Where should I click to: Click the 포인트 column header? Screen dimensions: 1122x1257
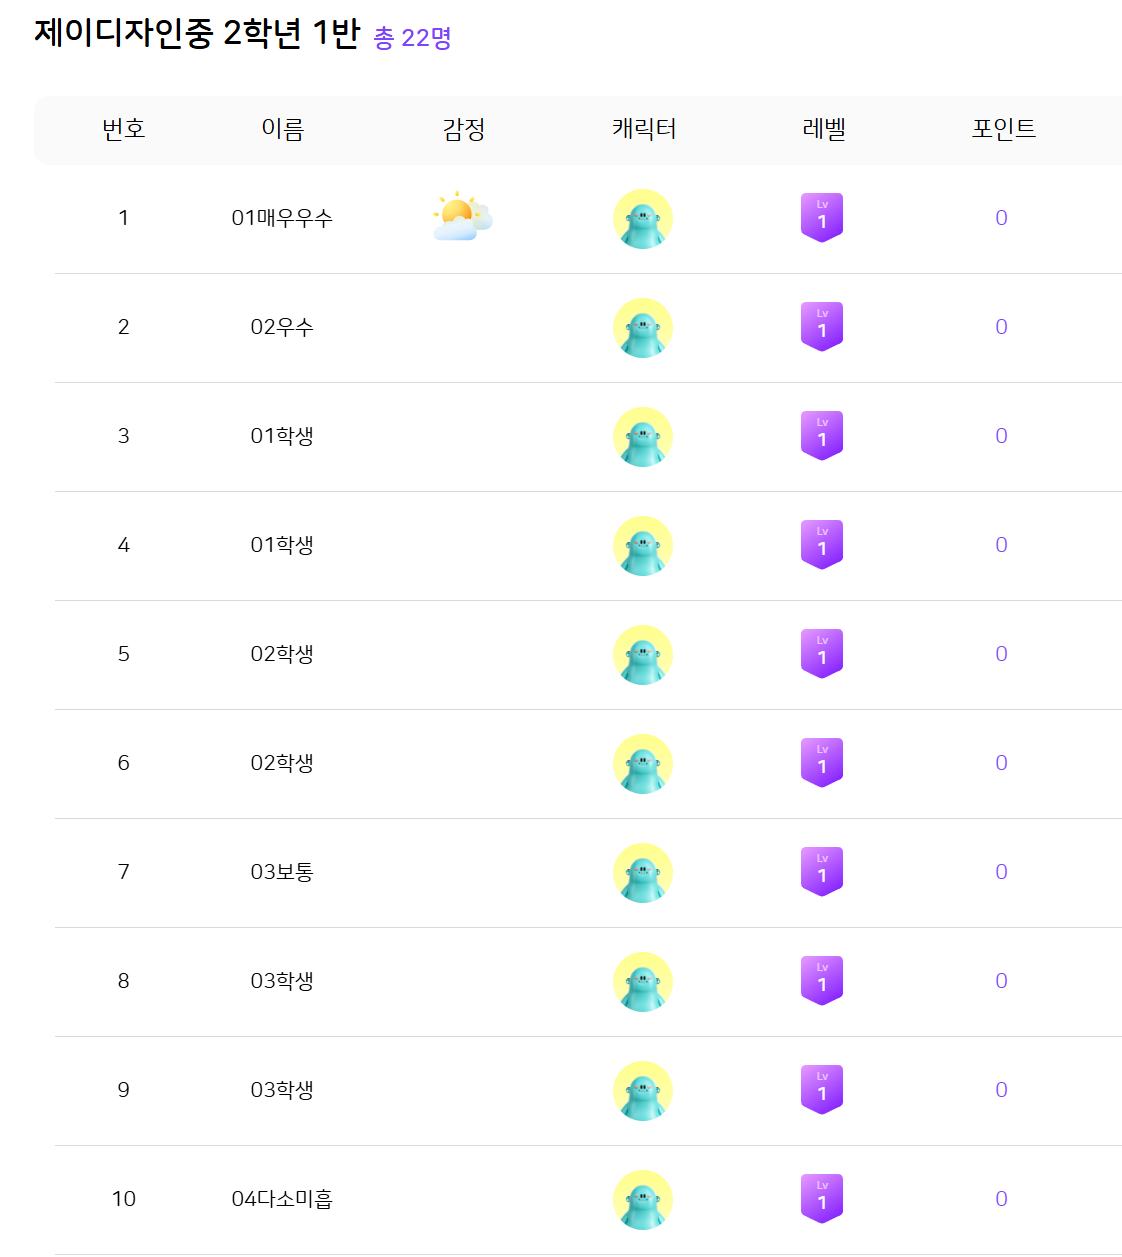tap(1004, 129)
